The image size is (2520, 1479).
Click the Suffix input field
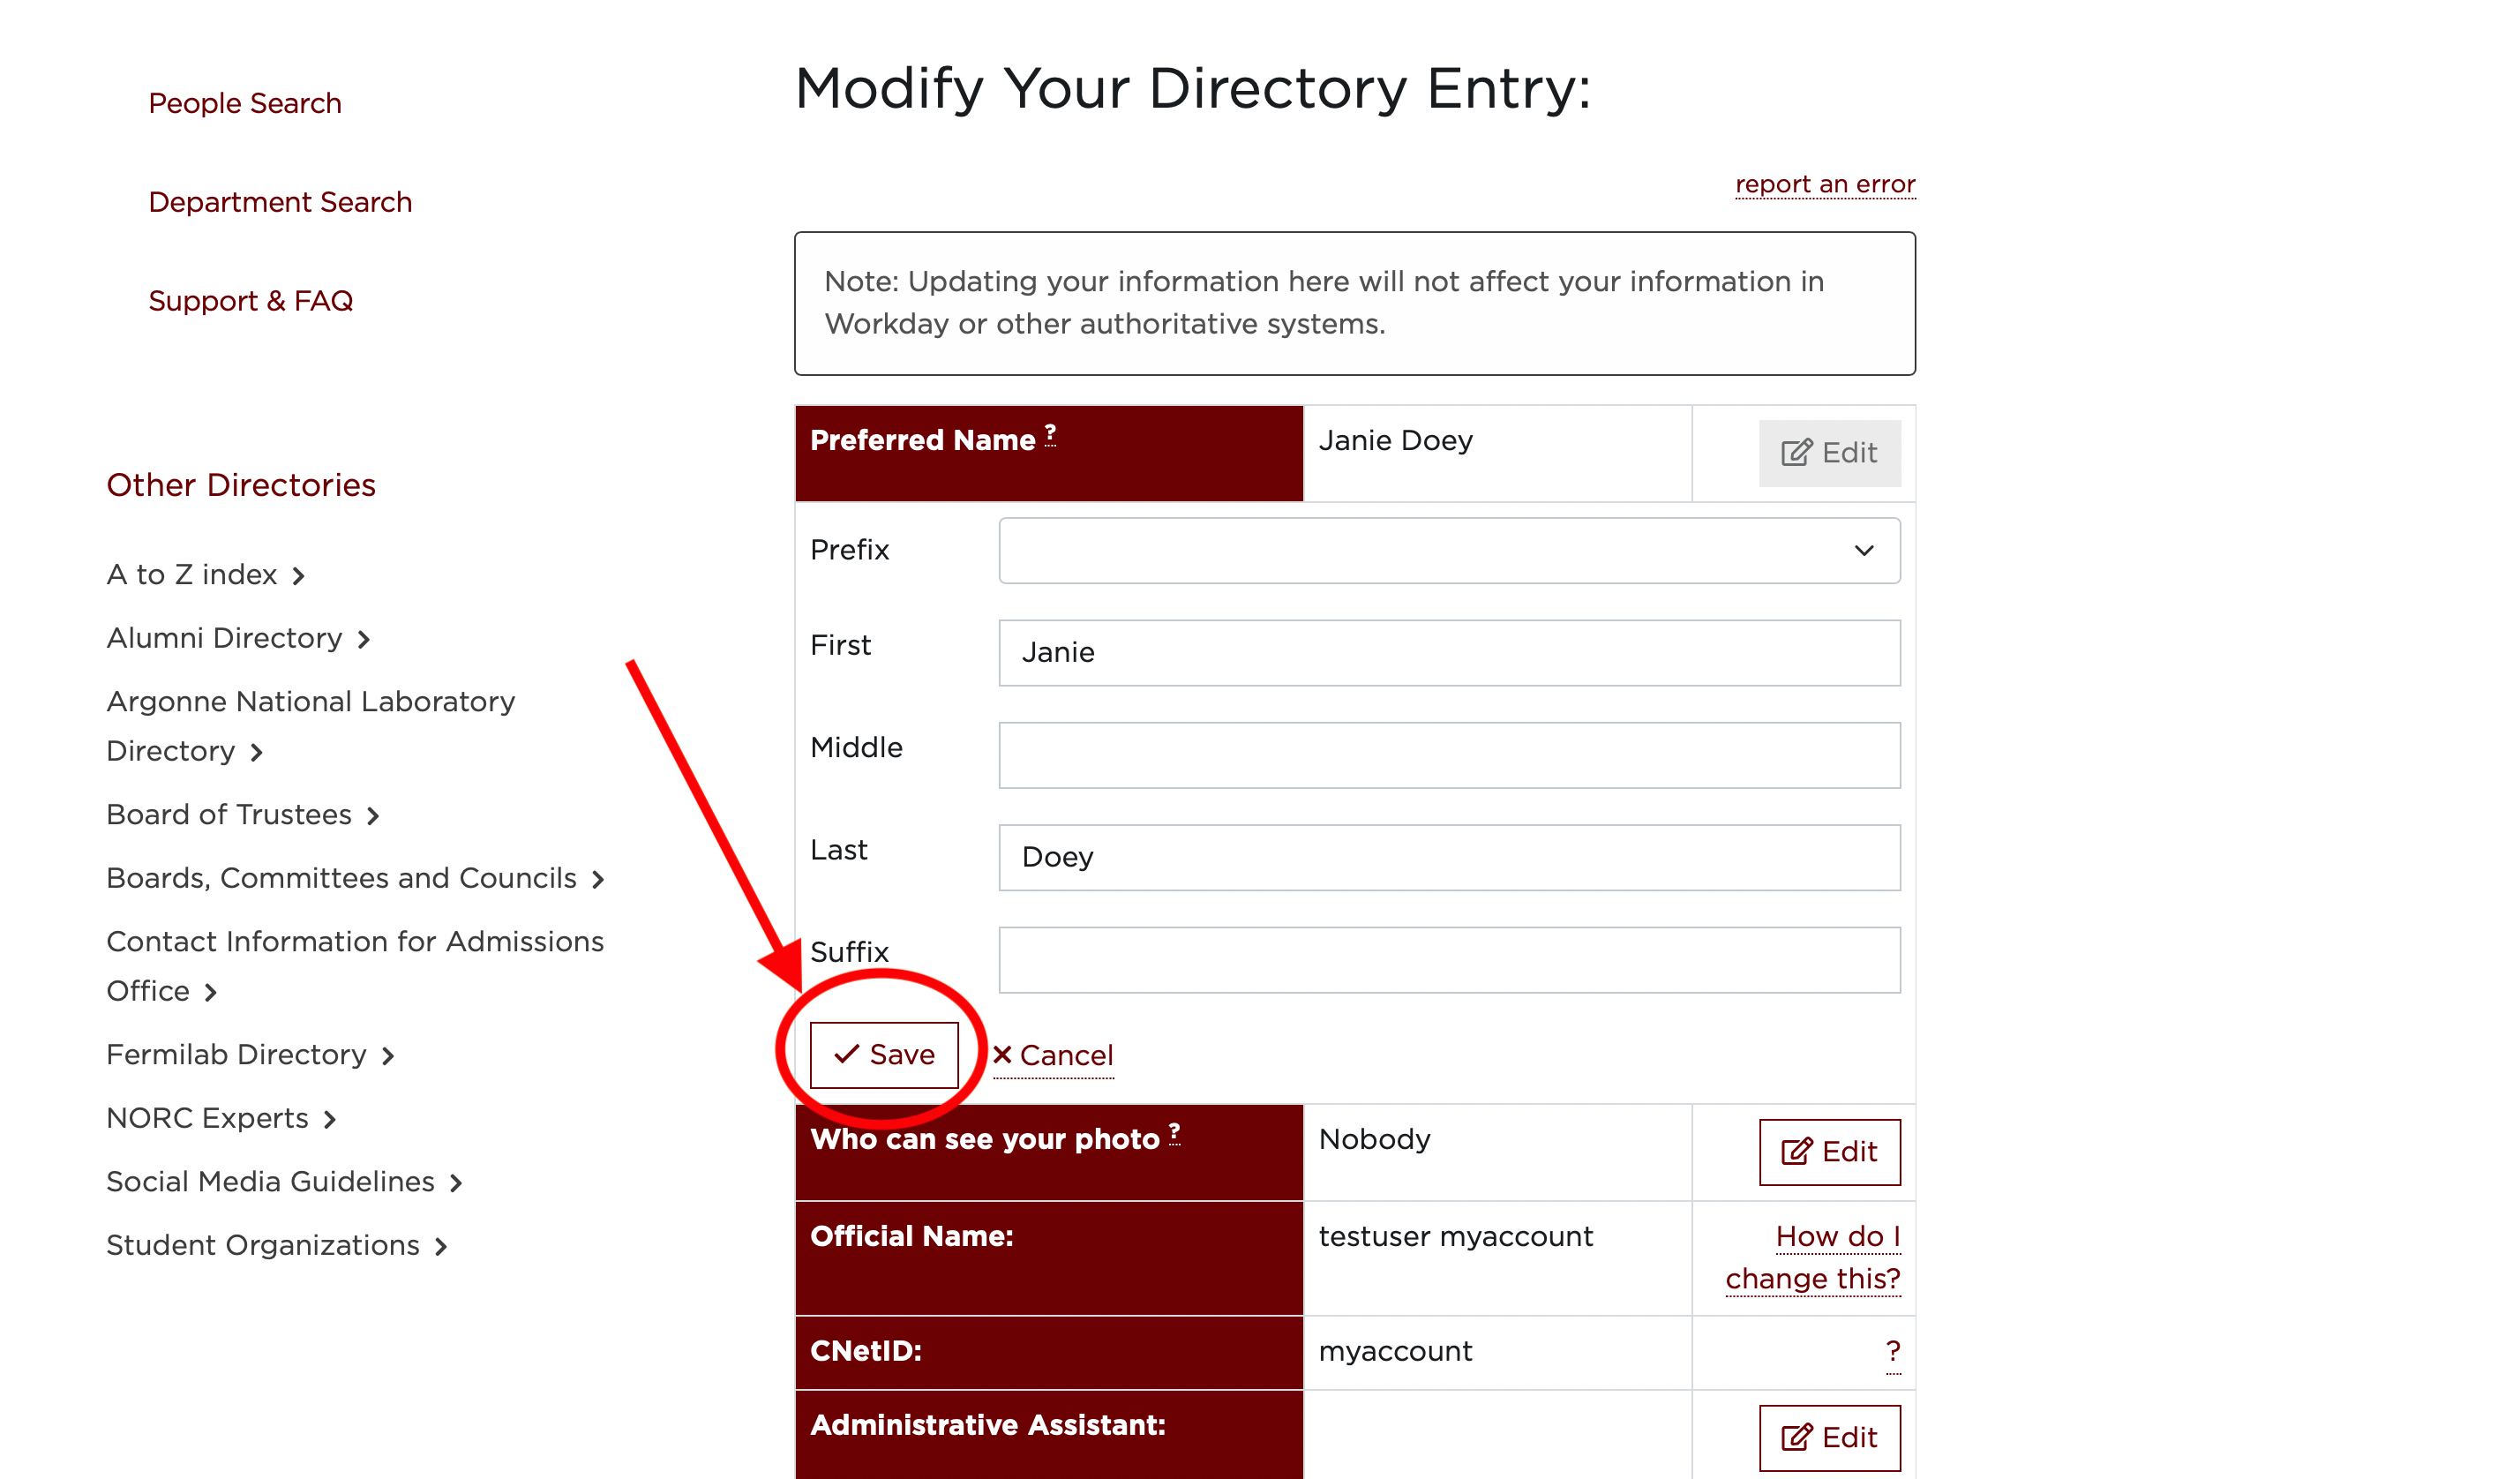click(x=1449, y=960)
